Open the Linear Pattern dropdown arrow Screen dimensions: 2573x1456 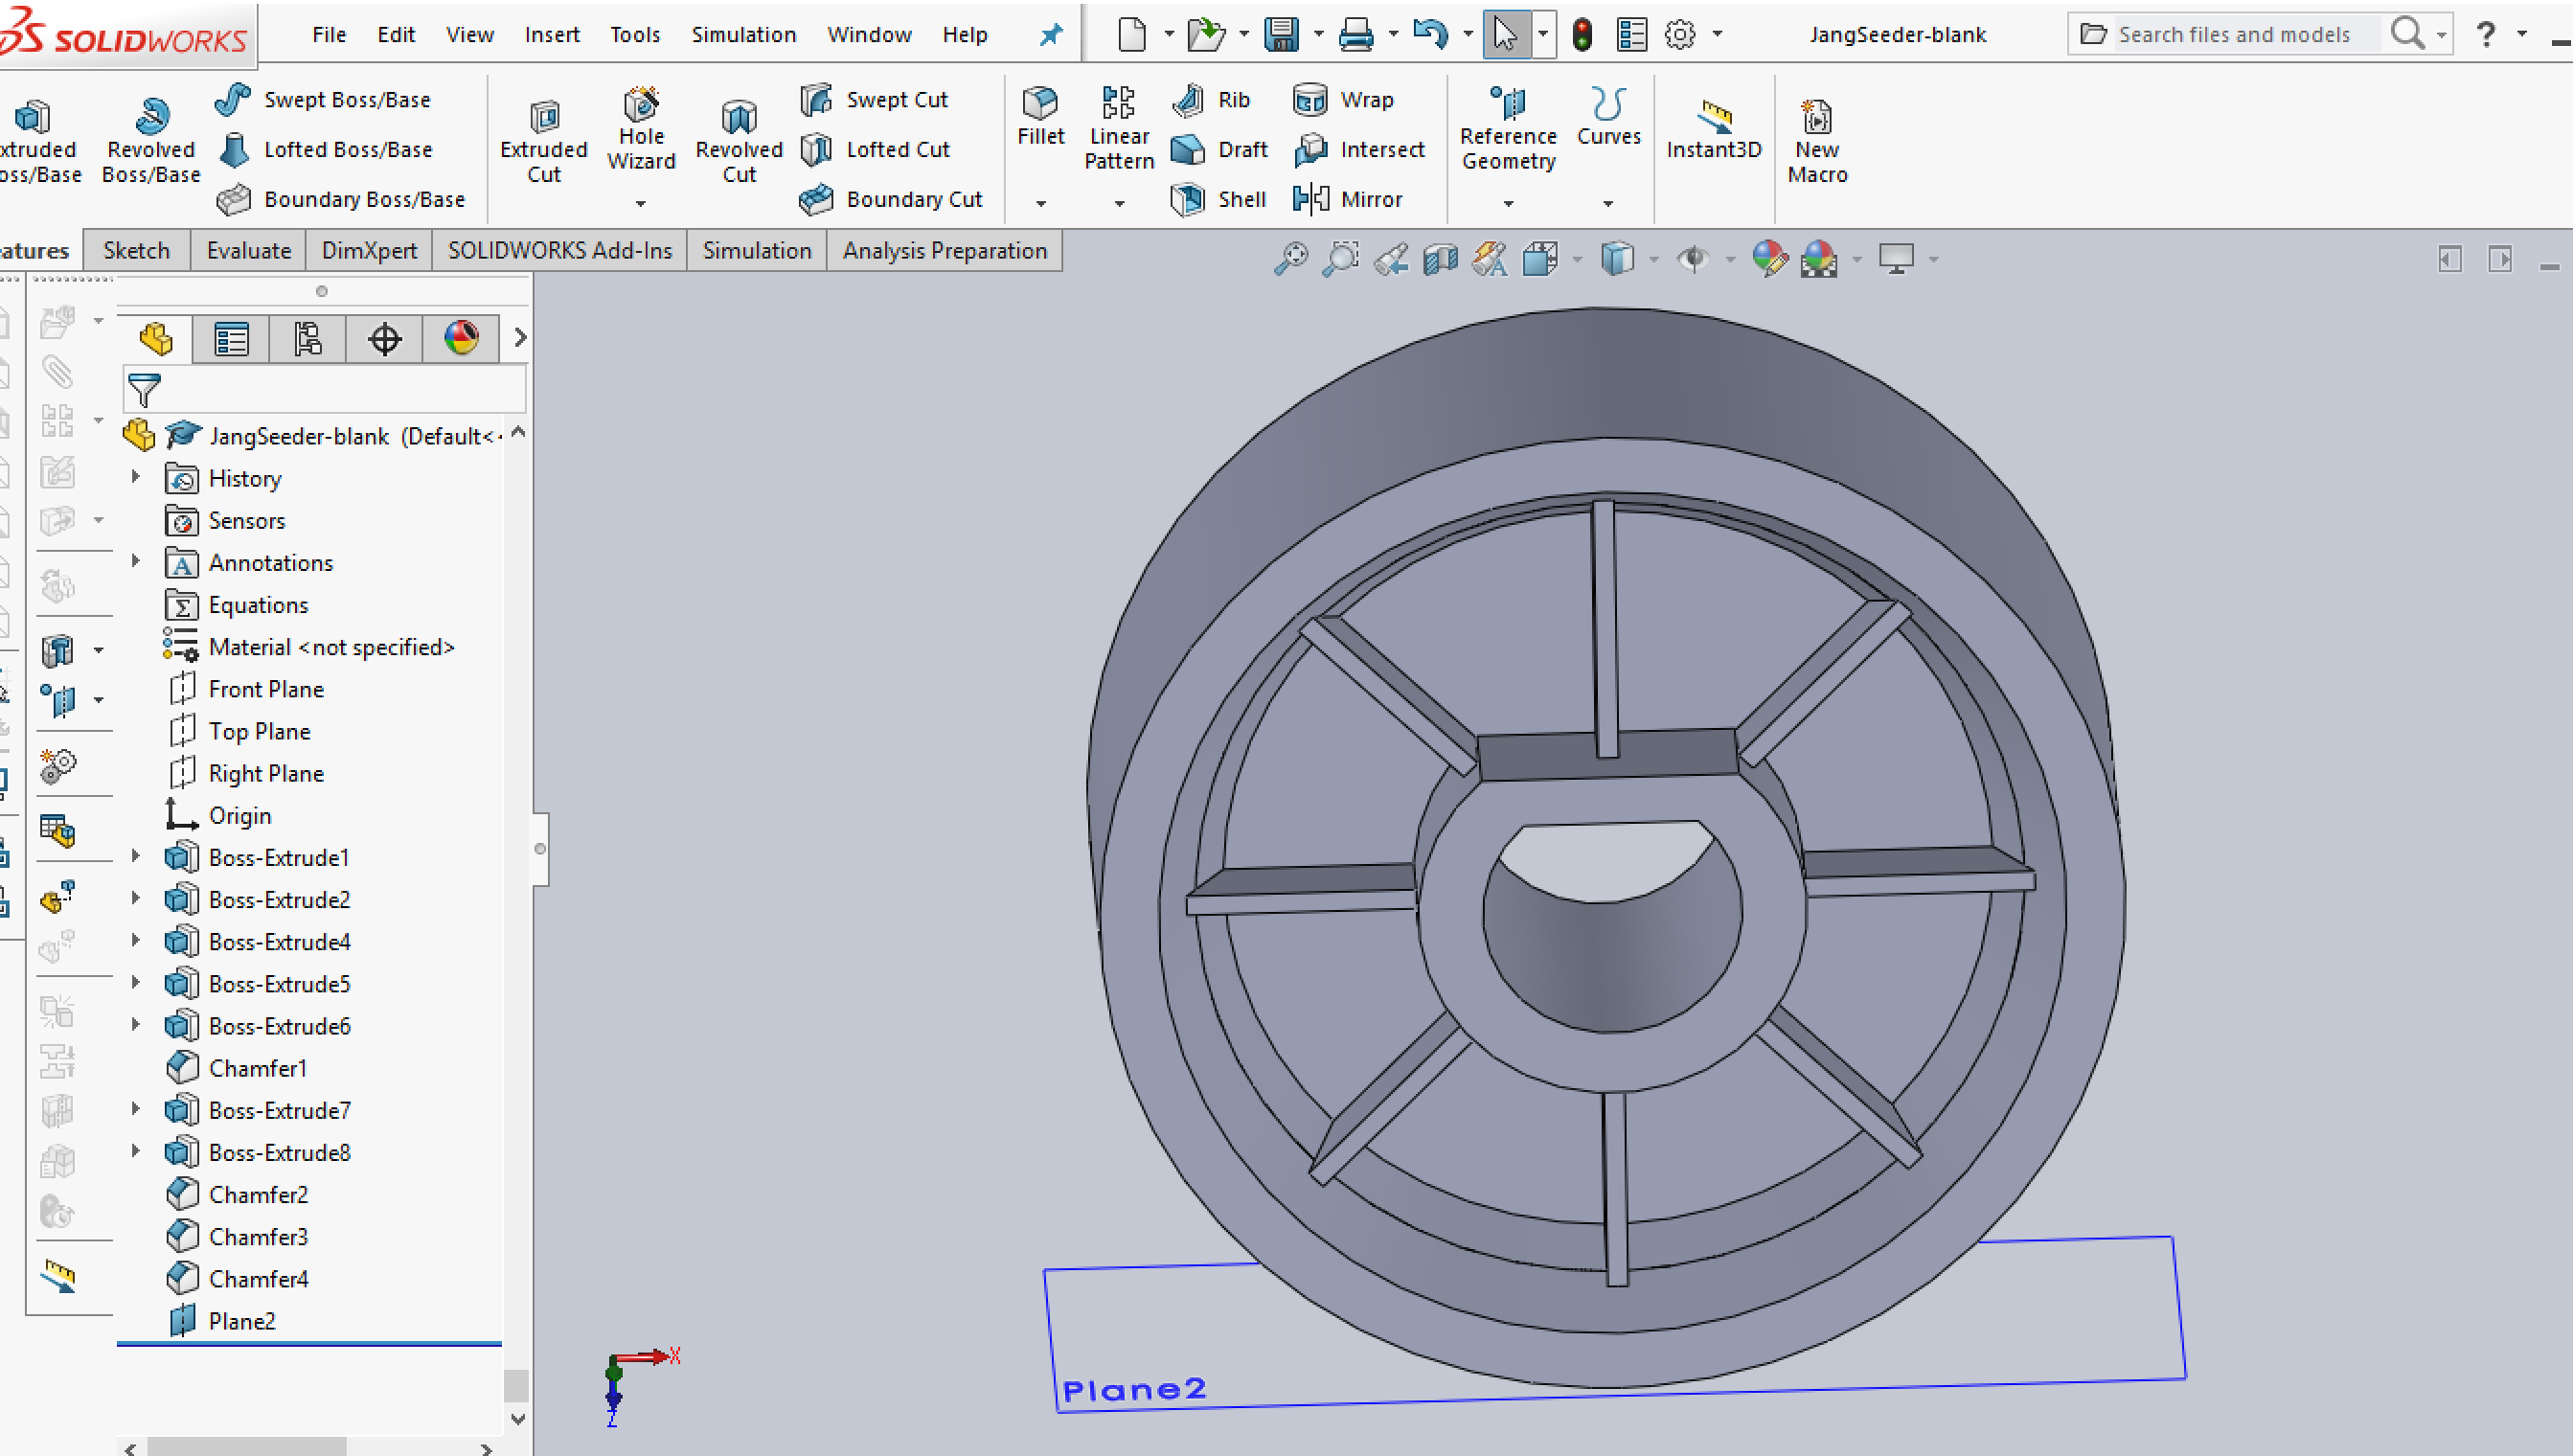(x=1119, y=203)
